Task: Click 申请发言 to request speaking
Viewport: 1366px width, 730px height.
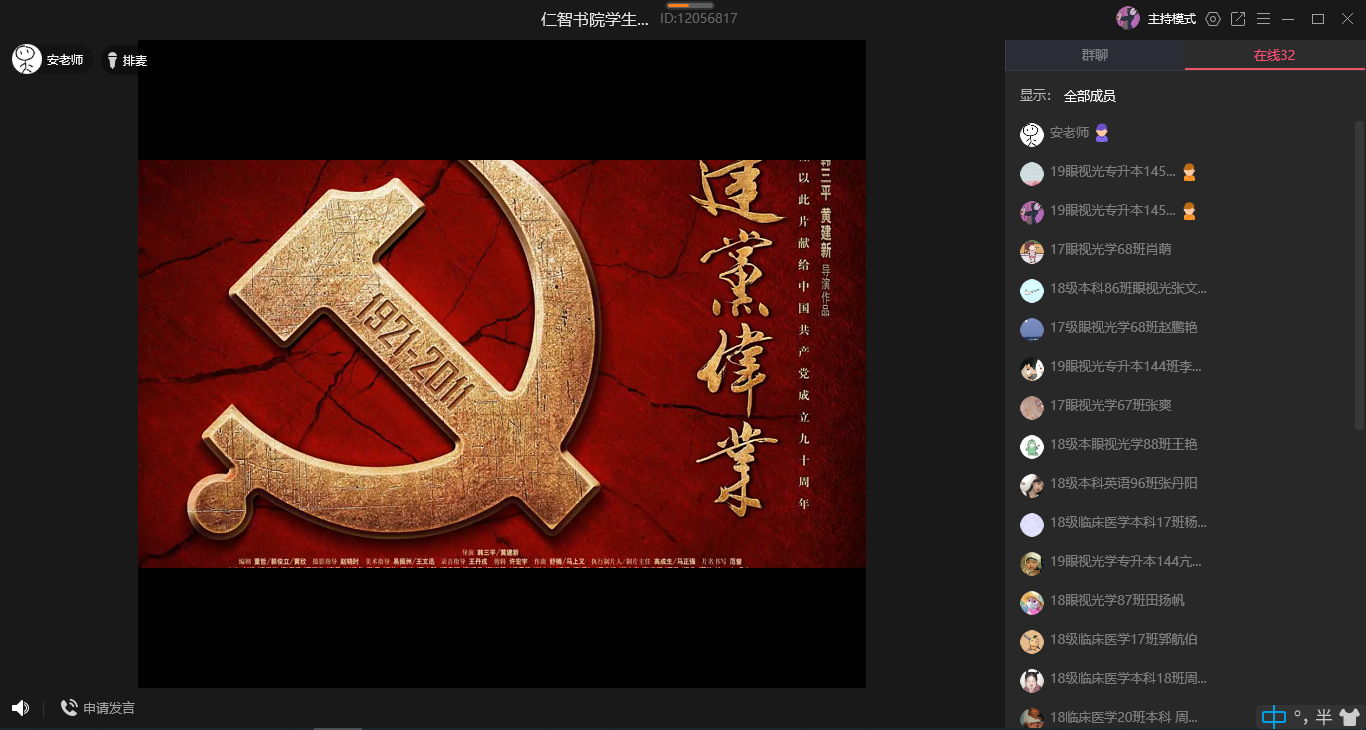Action: (x=98, y=708)
